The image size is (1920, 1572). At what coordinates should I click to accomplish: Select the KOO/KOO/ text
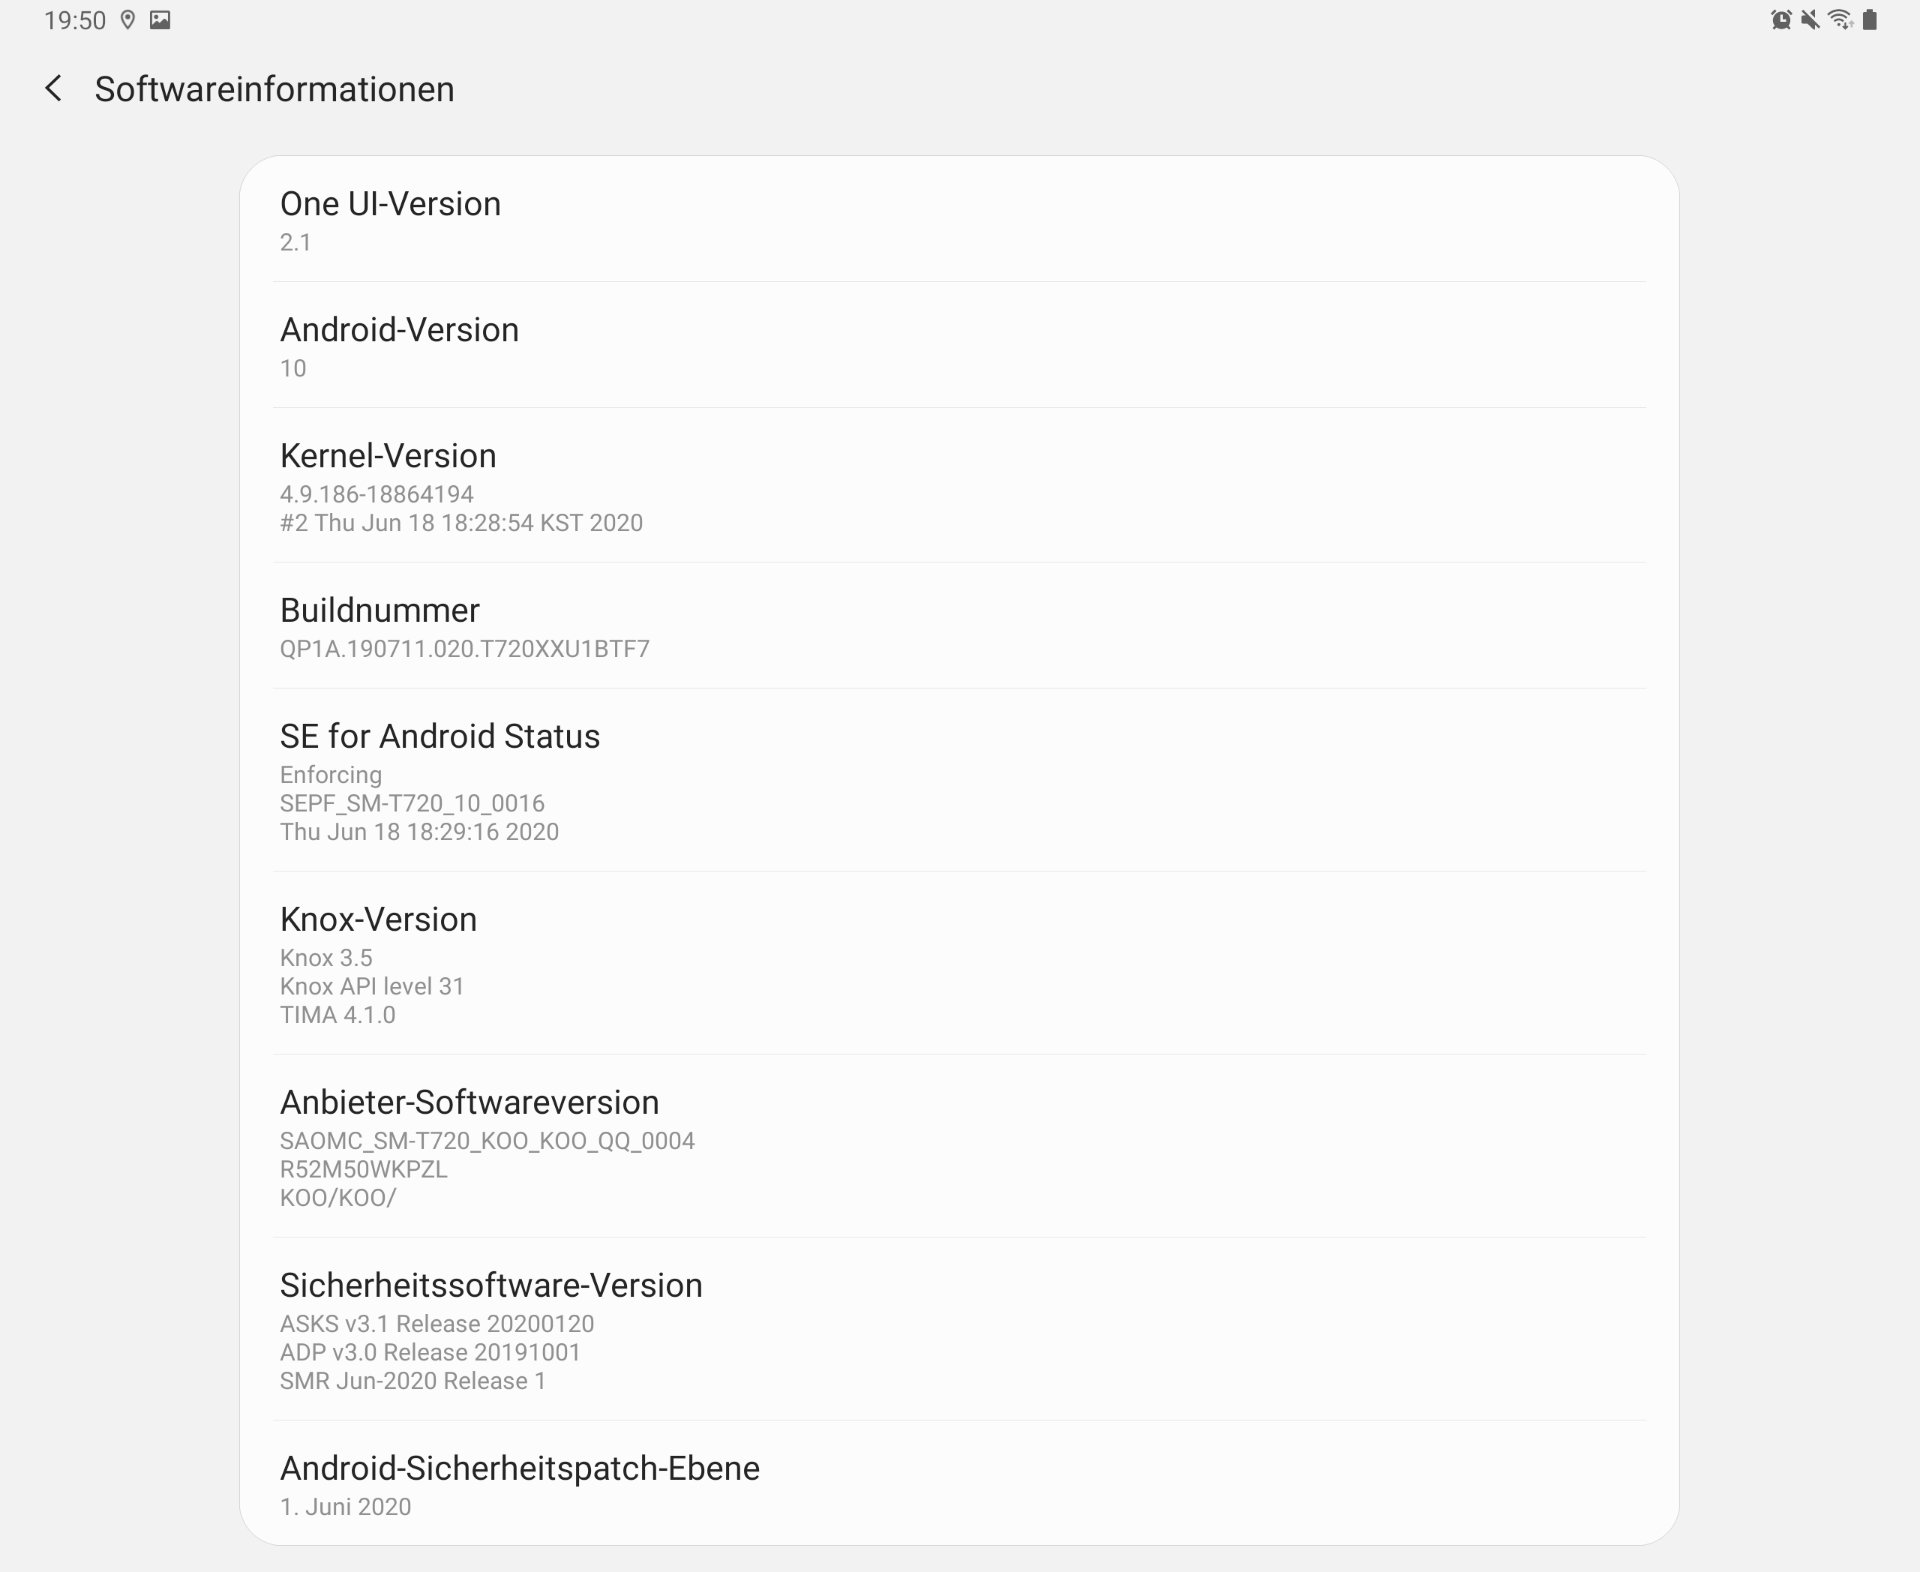click(338, 1198)
